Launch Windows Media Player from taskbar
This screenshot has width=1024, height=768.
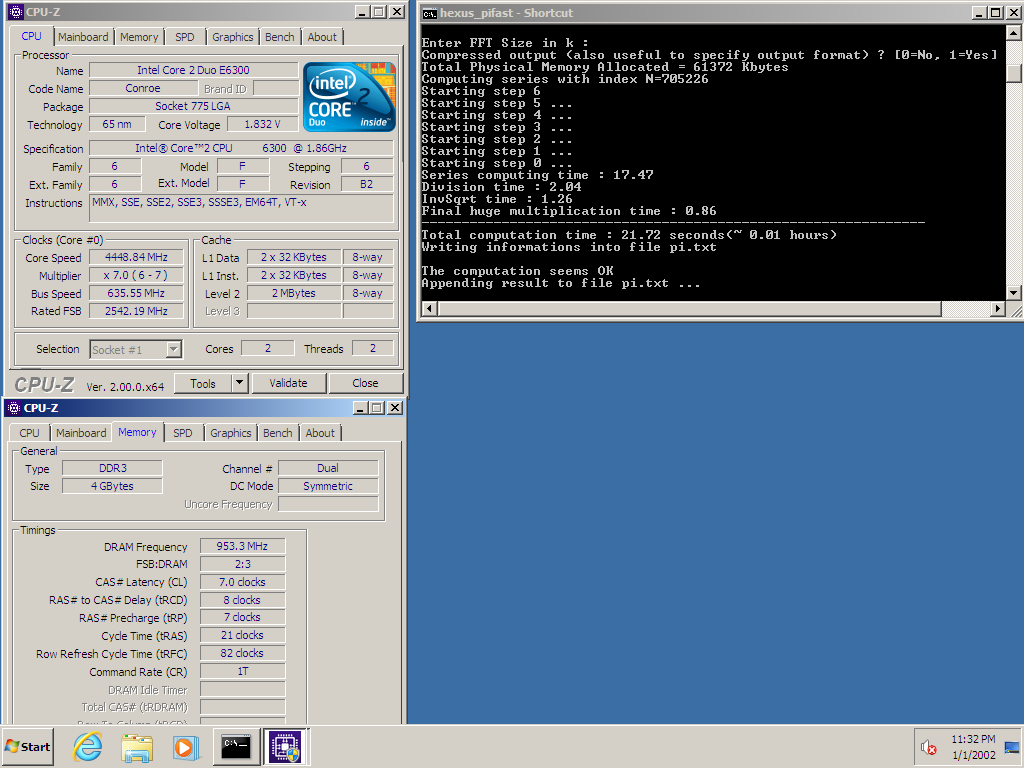(185, 746)
